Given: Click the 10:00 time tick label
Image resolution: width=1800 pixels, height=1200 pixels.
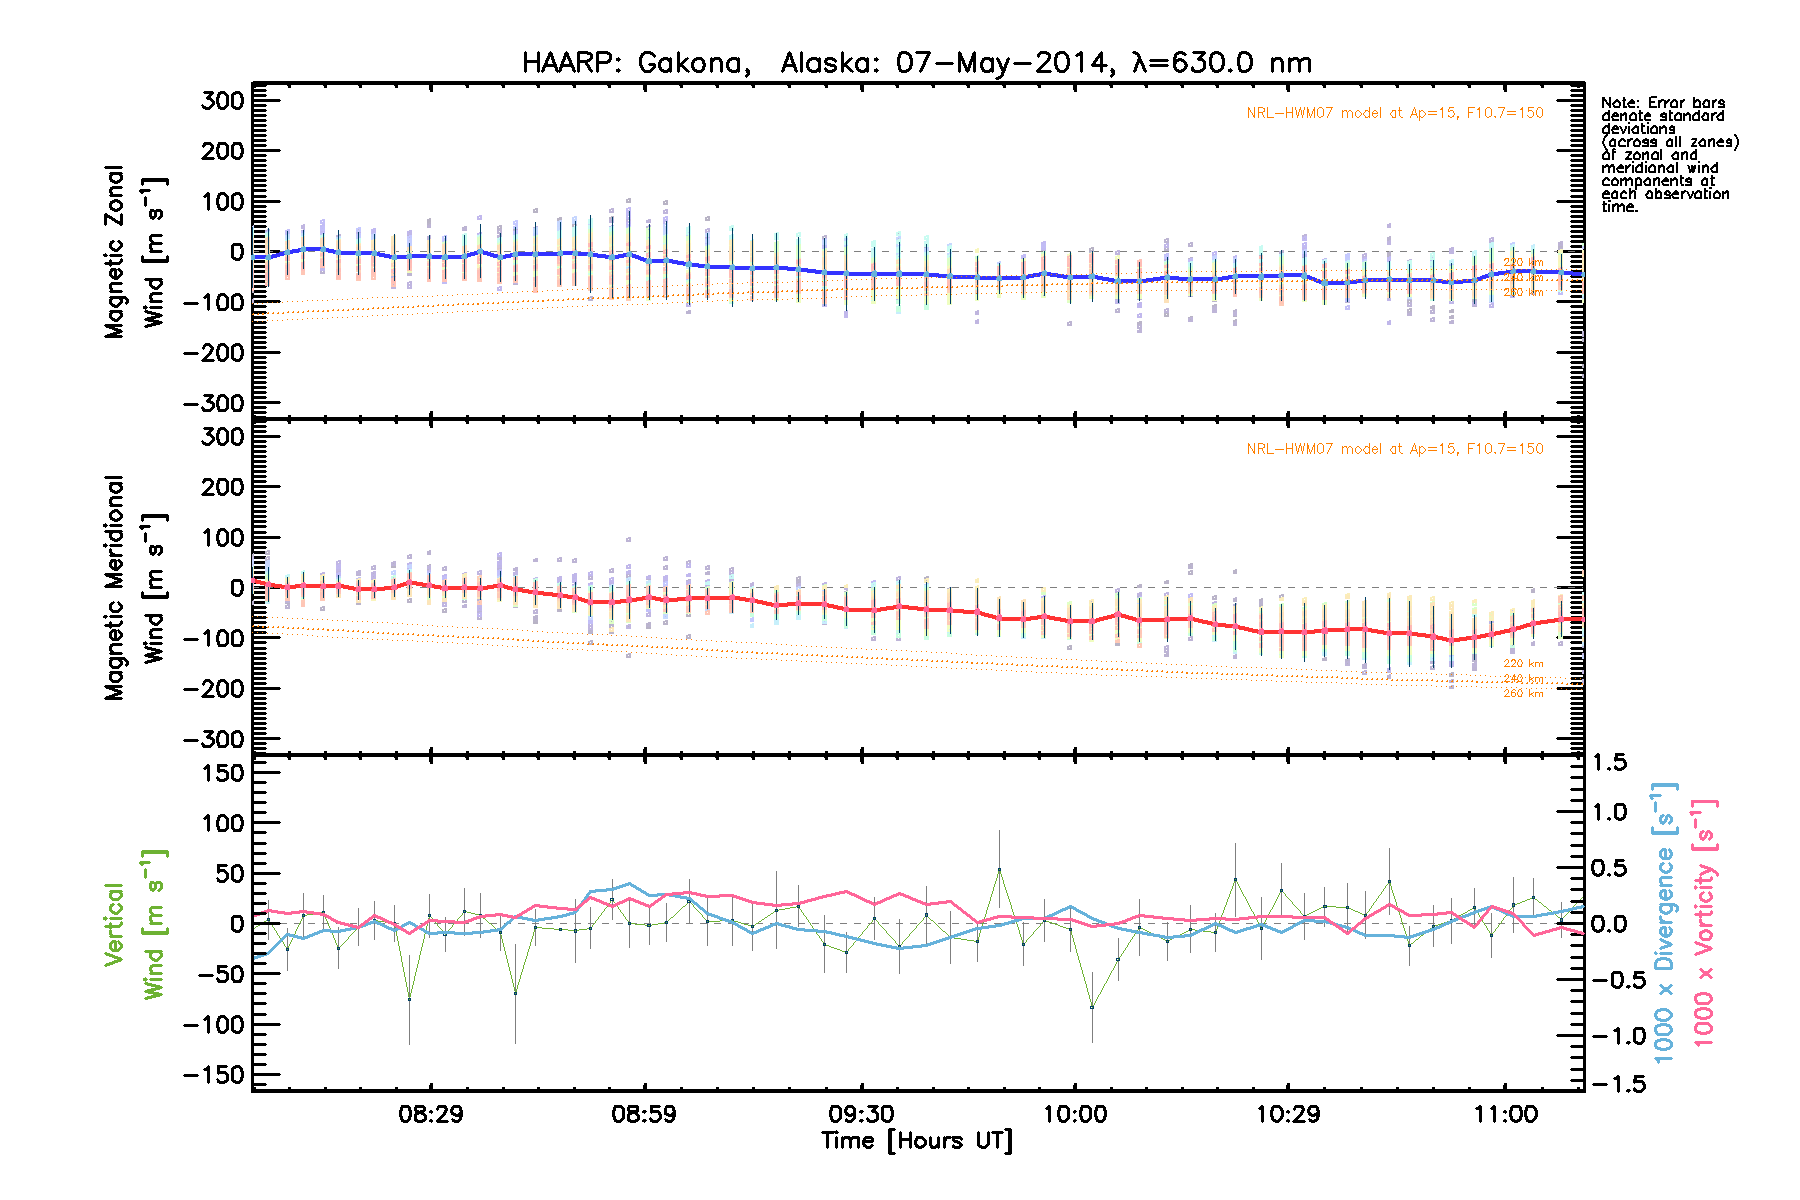Looking at the screenshot, I should 1075,1115.
